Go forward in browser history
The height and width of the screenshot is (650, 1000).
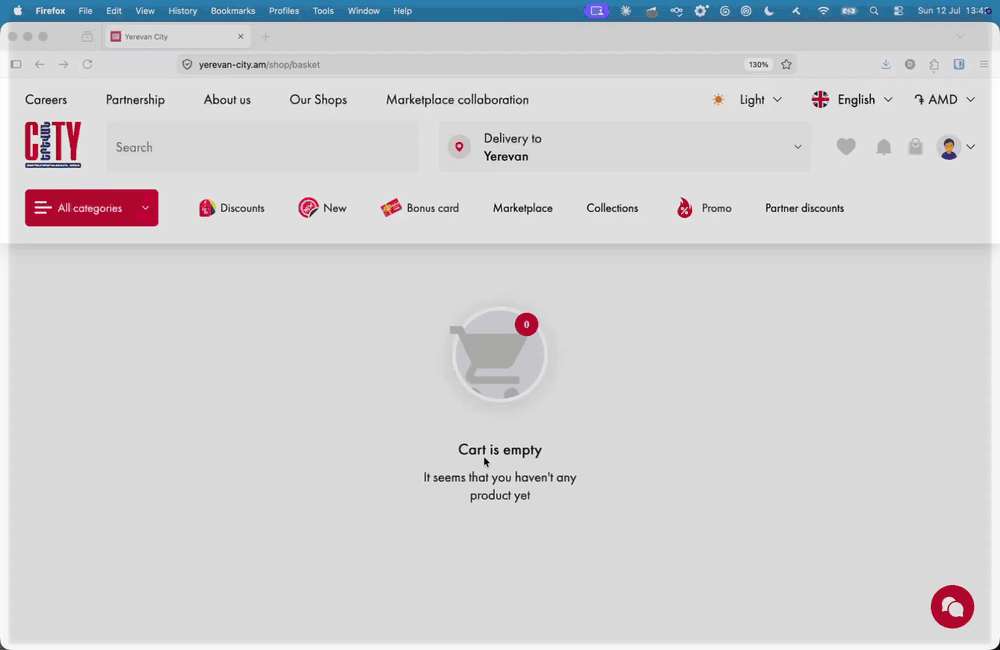coord(63,64)
